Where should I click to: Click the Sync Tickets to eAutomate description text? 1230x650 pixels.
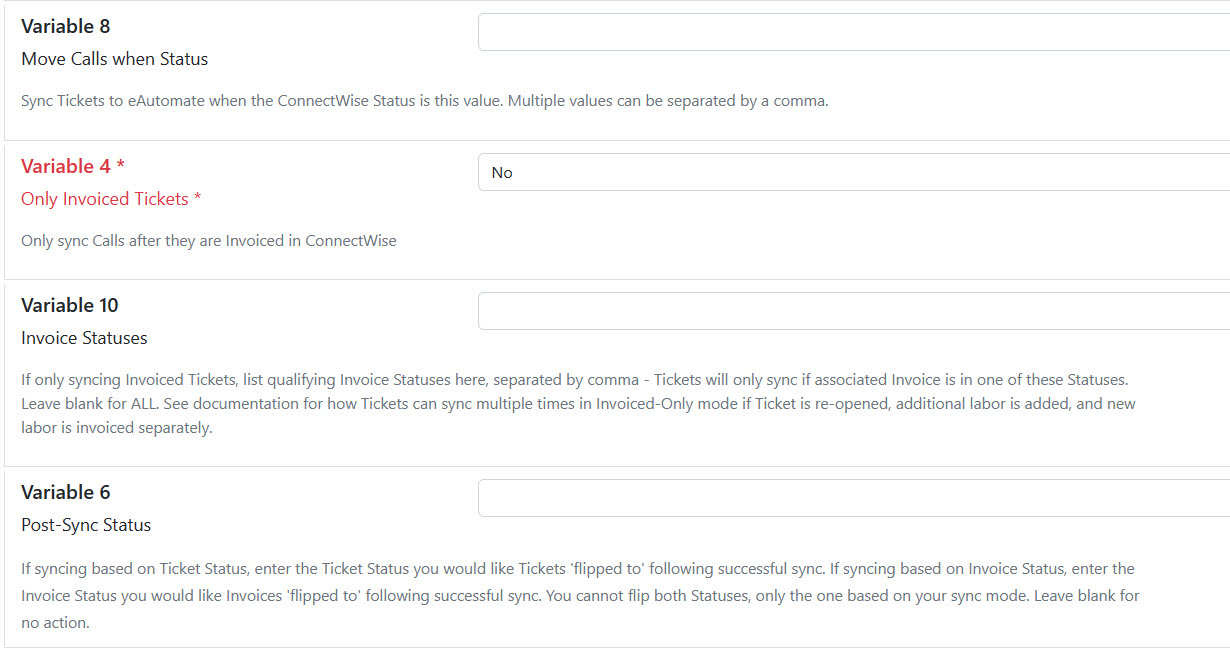pos(425,101)
